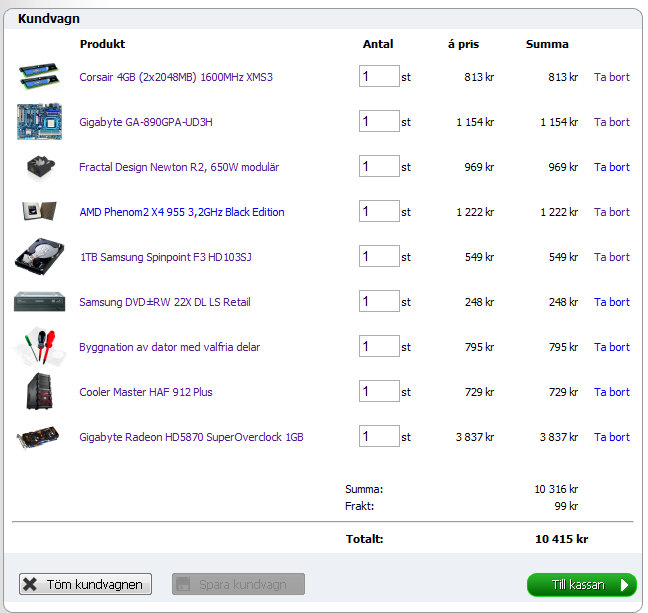Click quantity field for Byggnation av dator
648x613 pixels.
[379, 347]
